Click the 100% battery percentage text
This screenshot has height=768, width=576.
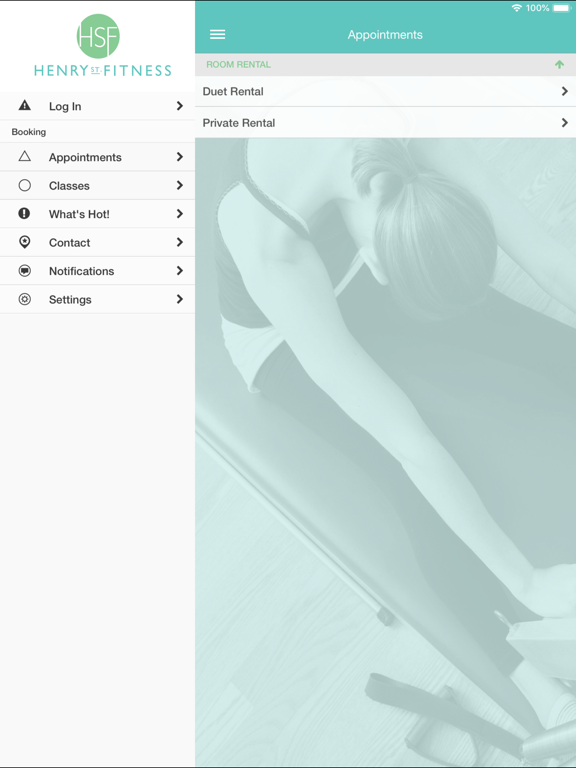pos(537,8)
